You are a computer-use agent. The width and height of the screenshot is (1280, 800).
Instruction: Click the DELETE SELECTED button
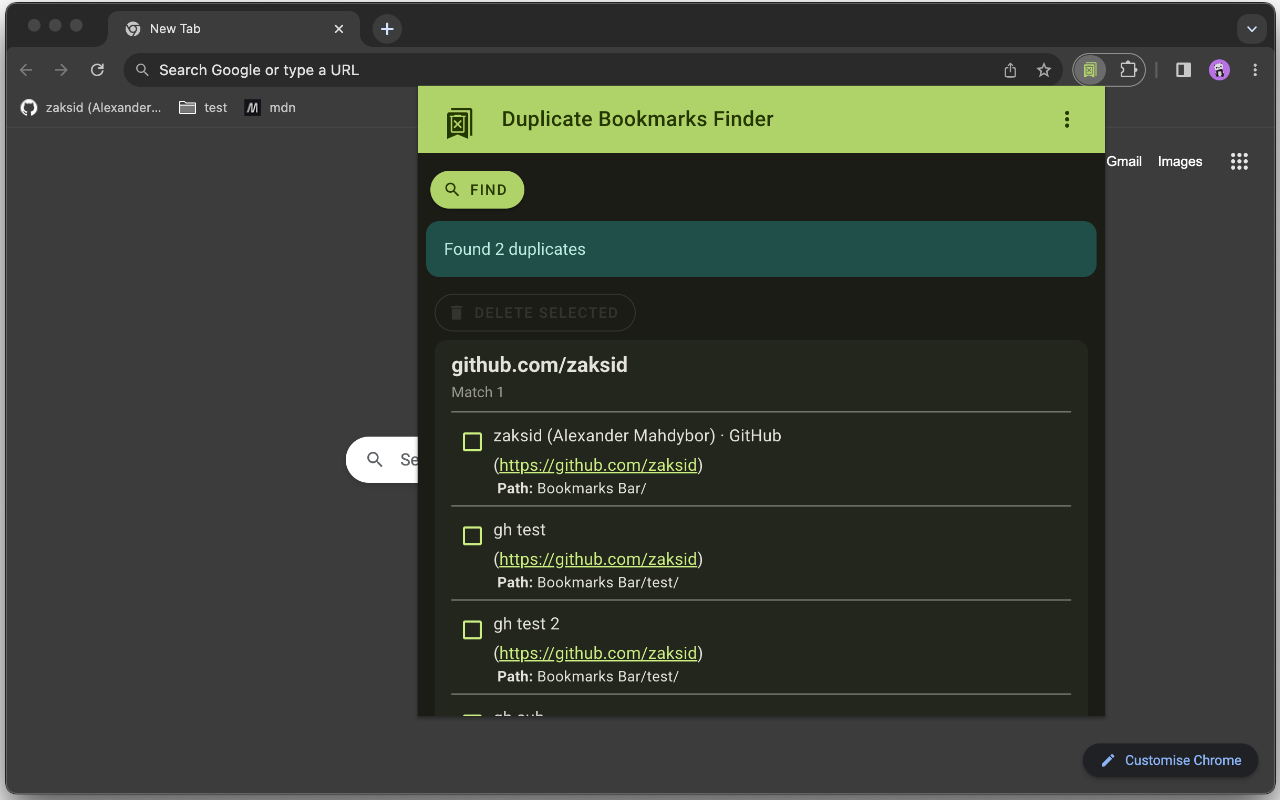coord(535,313)
